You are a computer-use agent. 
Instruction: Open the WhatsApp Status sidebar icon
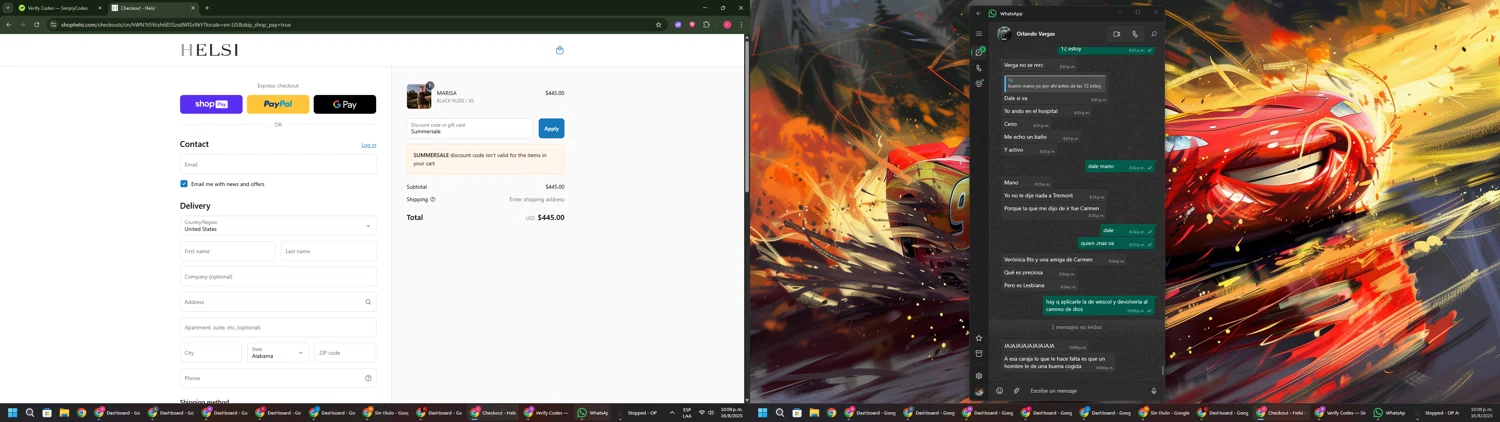[x=979, y=84]
